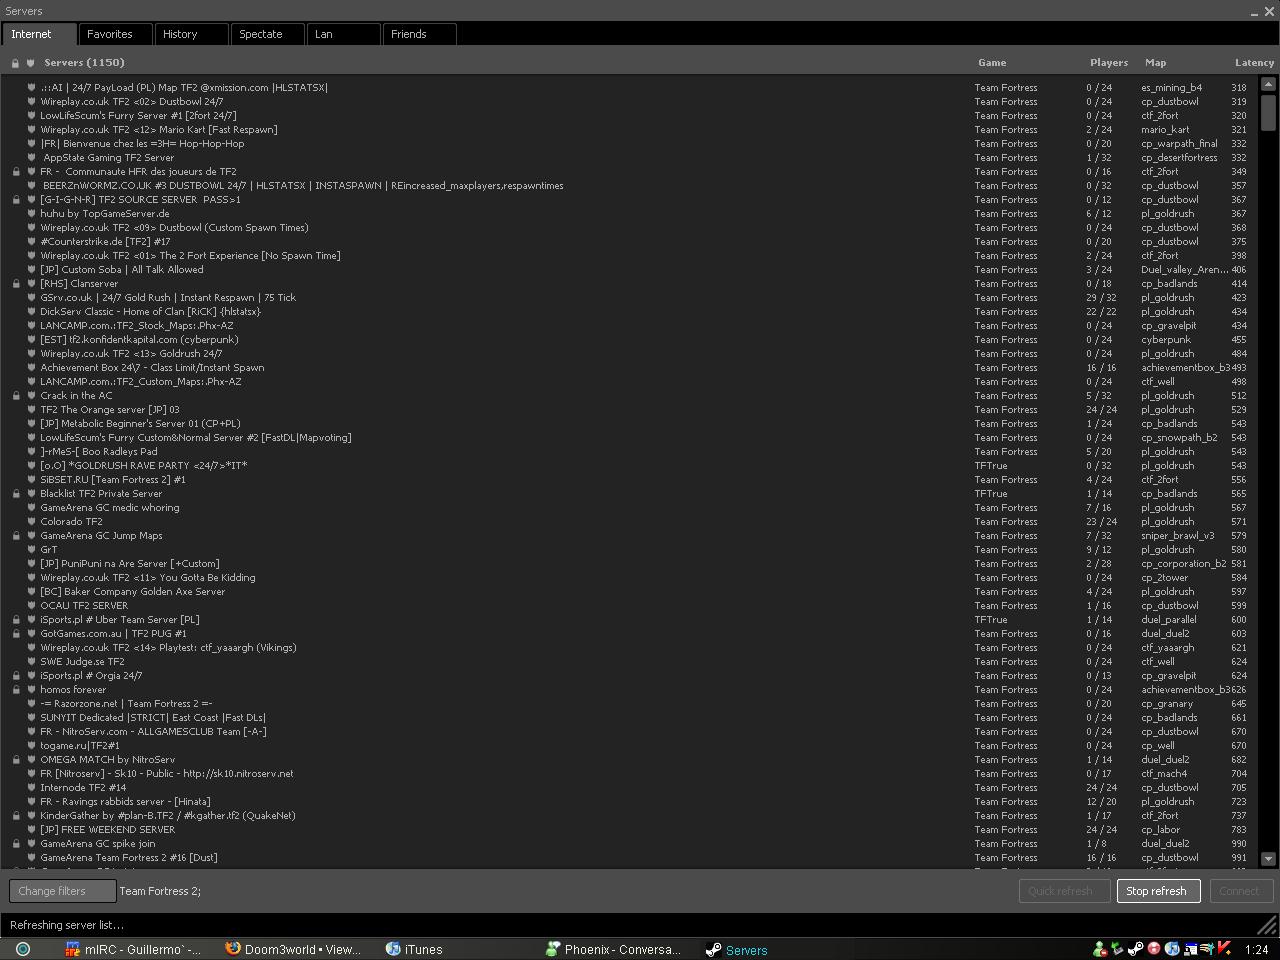Select SiBSET.RU [Team Fortress 2] #1 row
1280x960 pixels.
(x=630, y=480)
